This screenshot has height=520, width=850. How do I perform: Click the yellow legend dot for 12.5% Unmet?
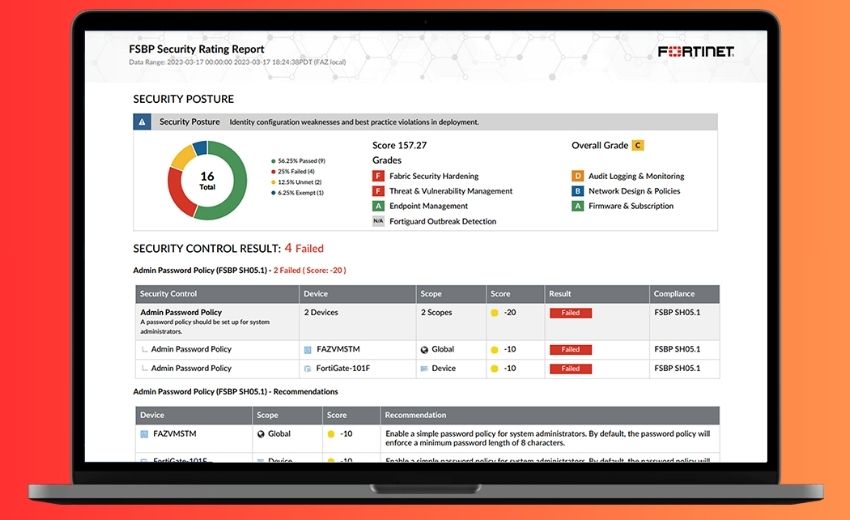click(273, 182)
